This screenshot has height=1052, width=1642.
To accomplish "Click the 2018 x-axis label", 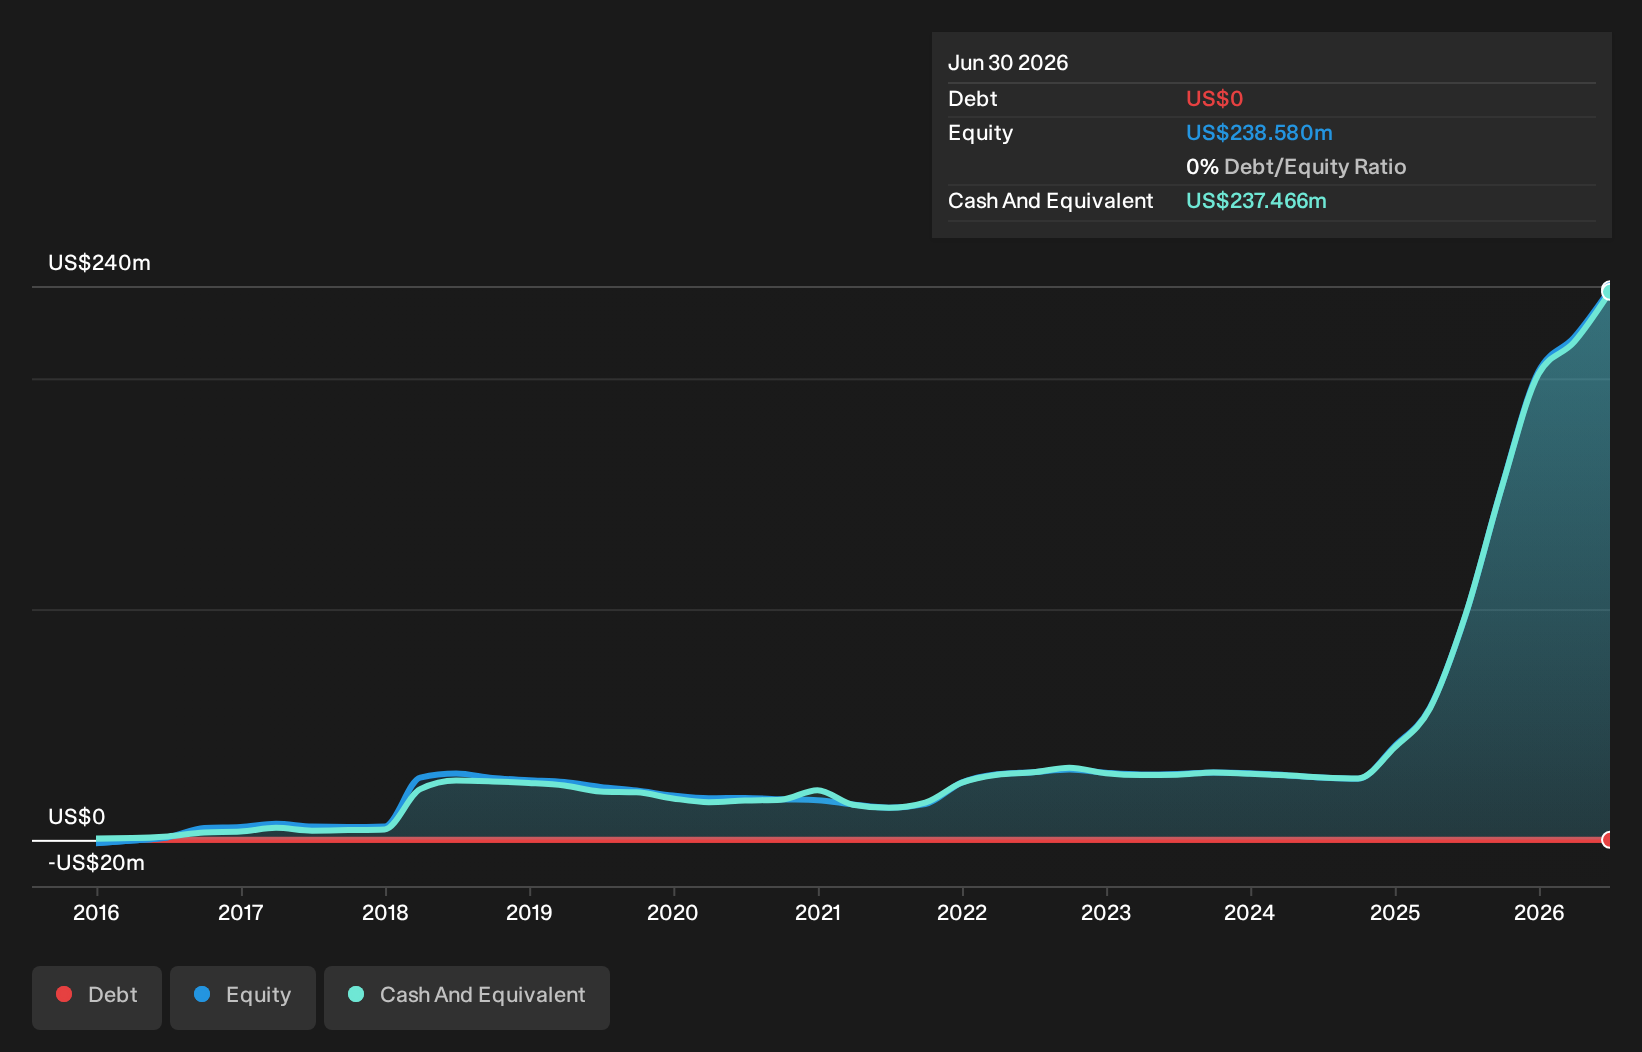I will coord(385,912).
